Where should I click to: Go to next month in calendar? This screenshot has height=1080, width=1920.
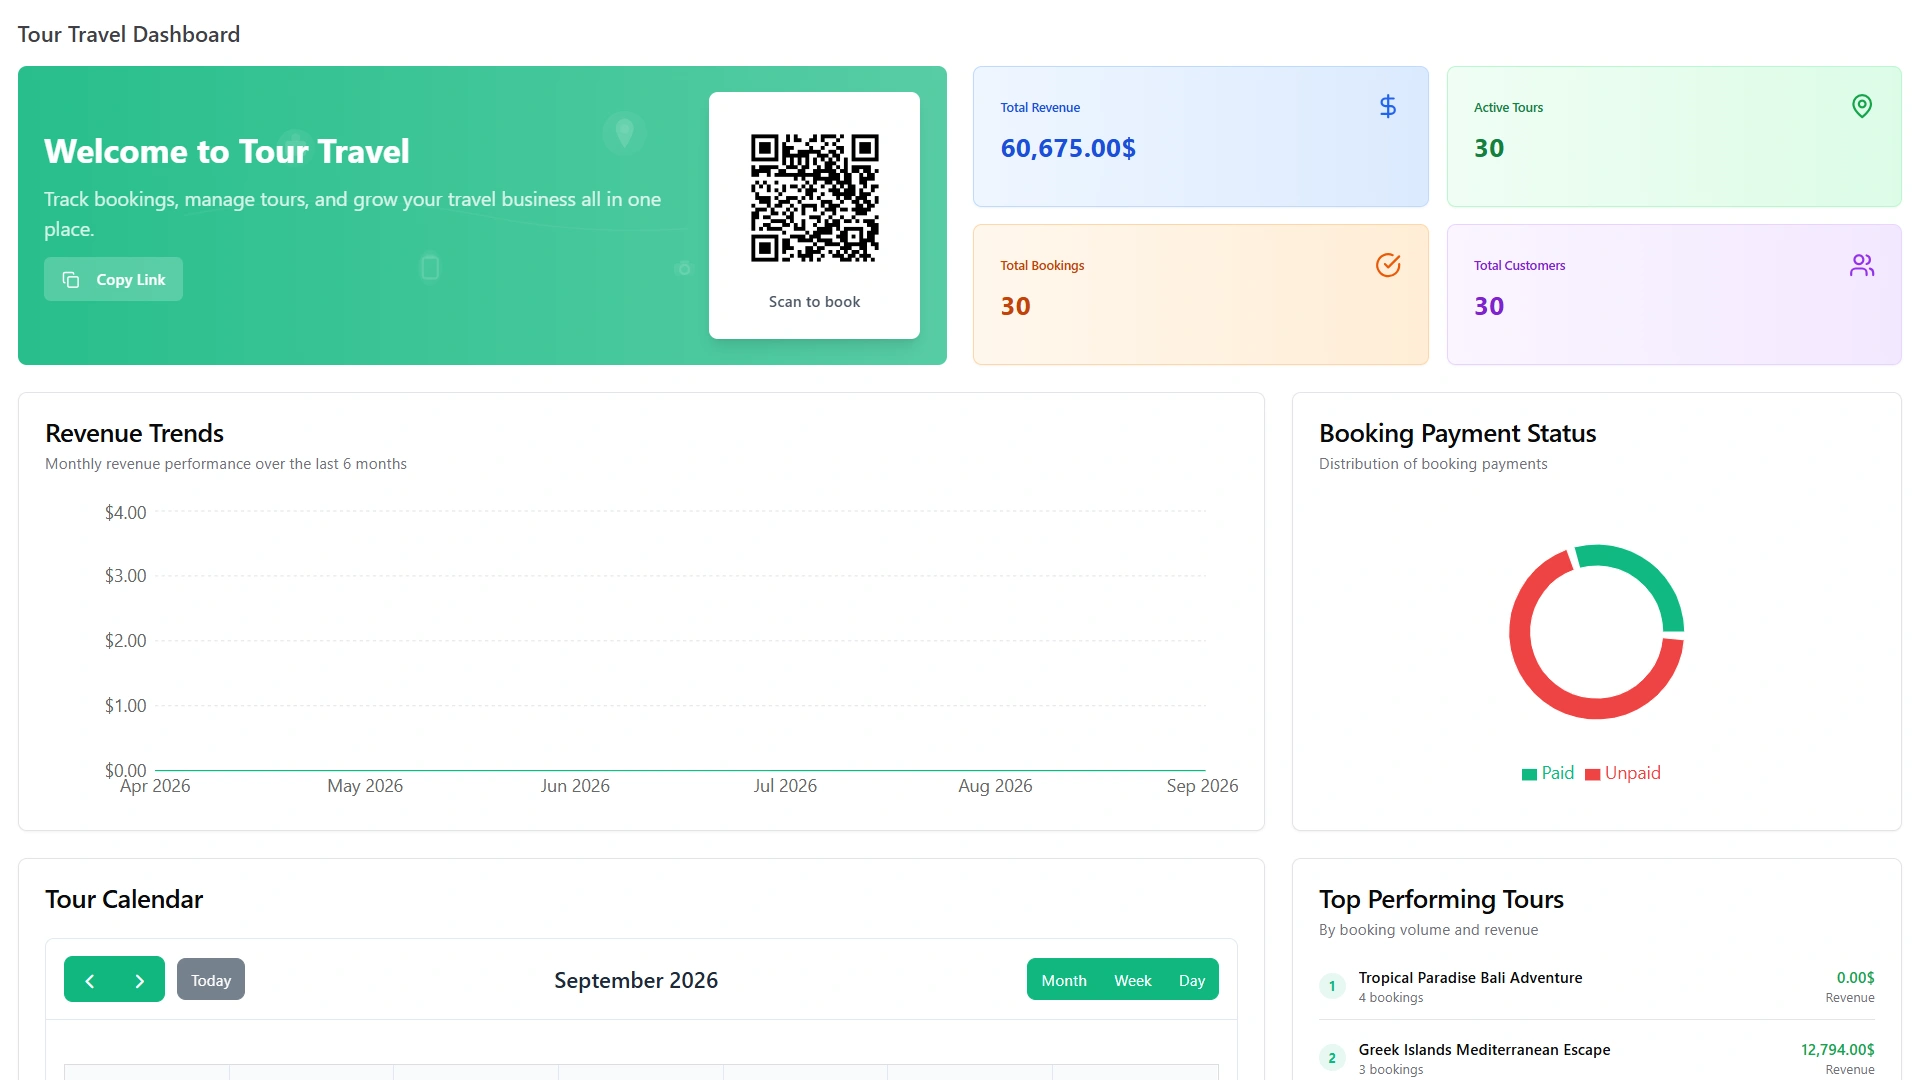(x=140, y=980)
